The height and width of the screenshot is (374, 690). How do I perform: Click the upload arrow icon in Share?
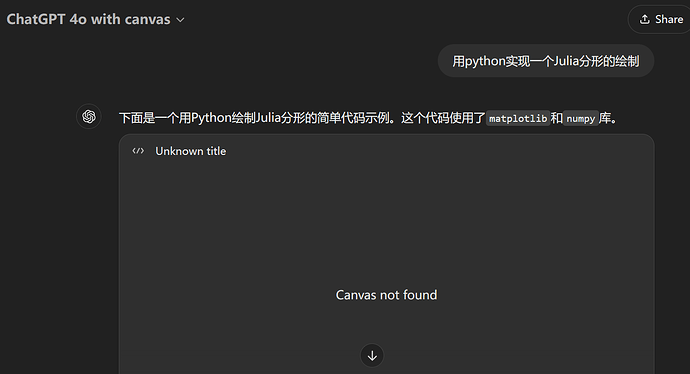(645, 19)
